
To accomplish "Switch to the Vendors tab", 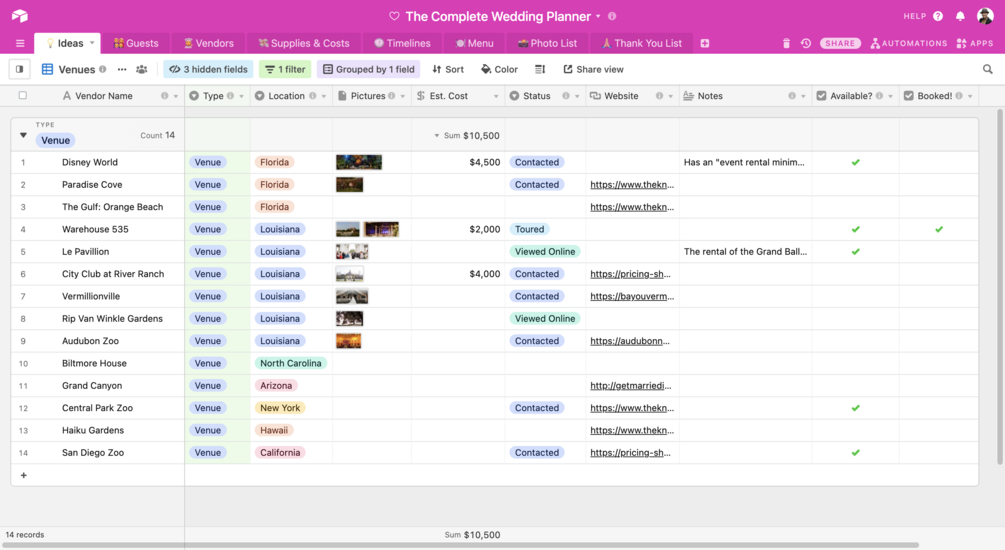I will click(x=208, y=43).
